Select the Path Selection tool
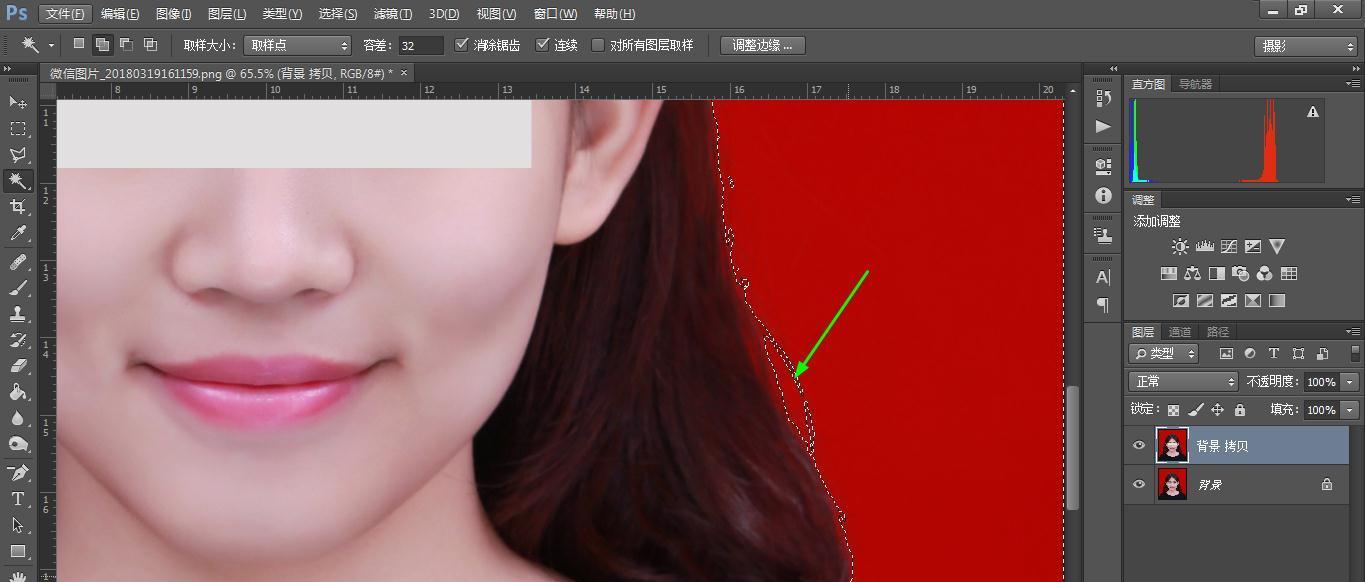The height and width of the screenshot is (582, 1365). point(18,525)
